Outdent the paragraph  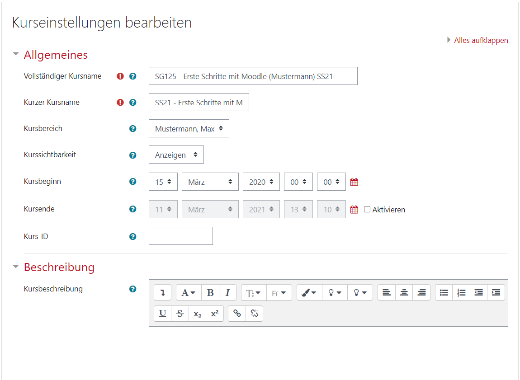[x=479, y=293]
